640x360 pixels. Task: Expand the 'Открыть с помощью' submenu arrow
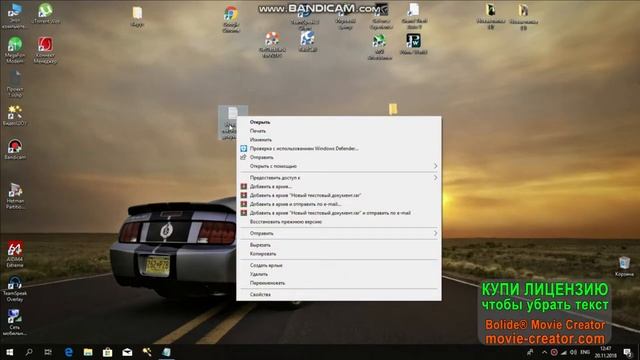click(x=435, y=166)
